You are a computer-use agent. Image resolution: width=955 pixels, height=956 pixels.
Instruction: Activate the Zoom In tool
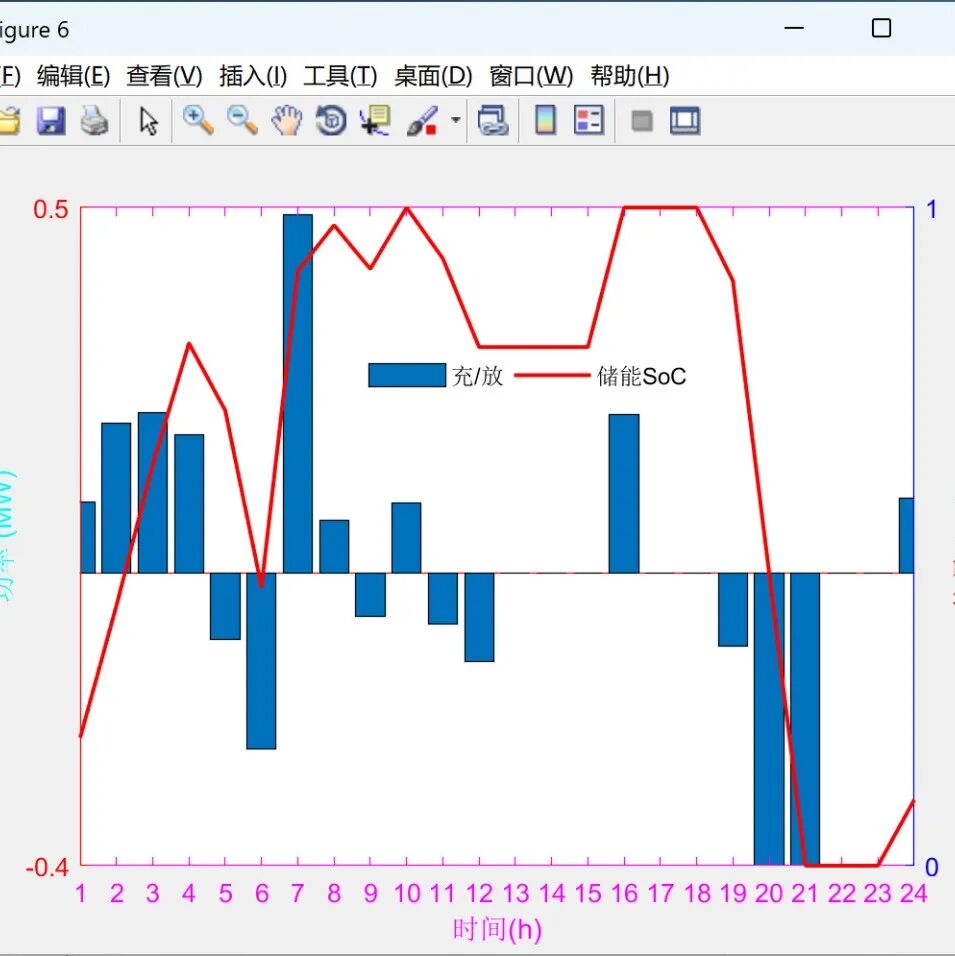pos(198,121)
